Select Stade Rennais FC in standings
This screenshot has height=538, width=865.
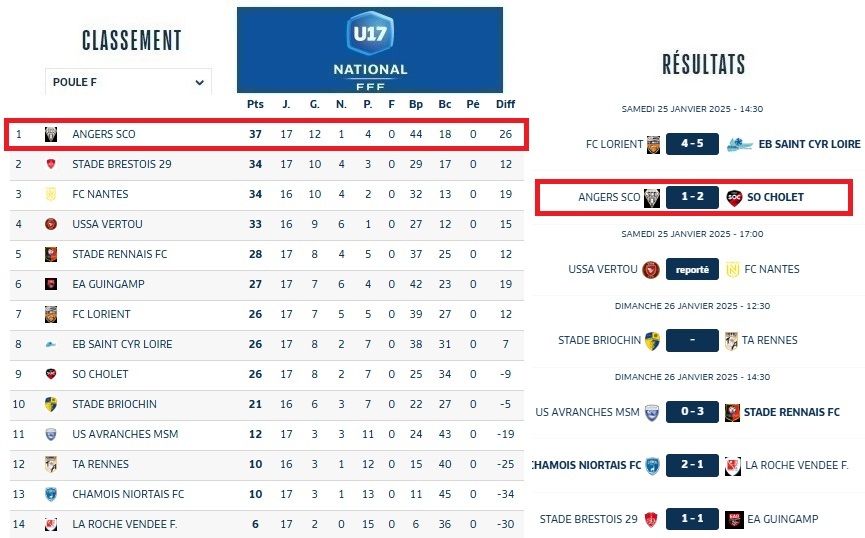[119, 254]
